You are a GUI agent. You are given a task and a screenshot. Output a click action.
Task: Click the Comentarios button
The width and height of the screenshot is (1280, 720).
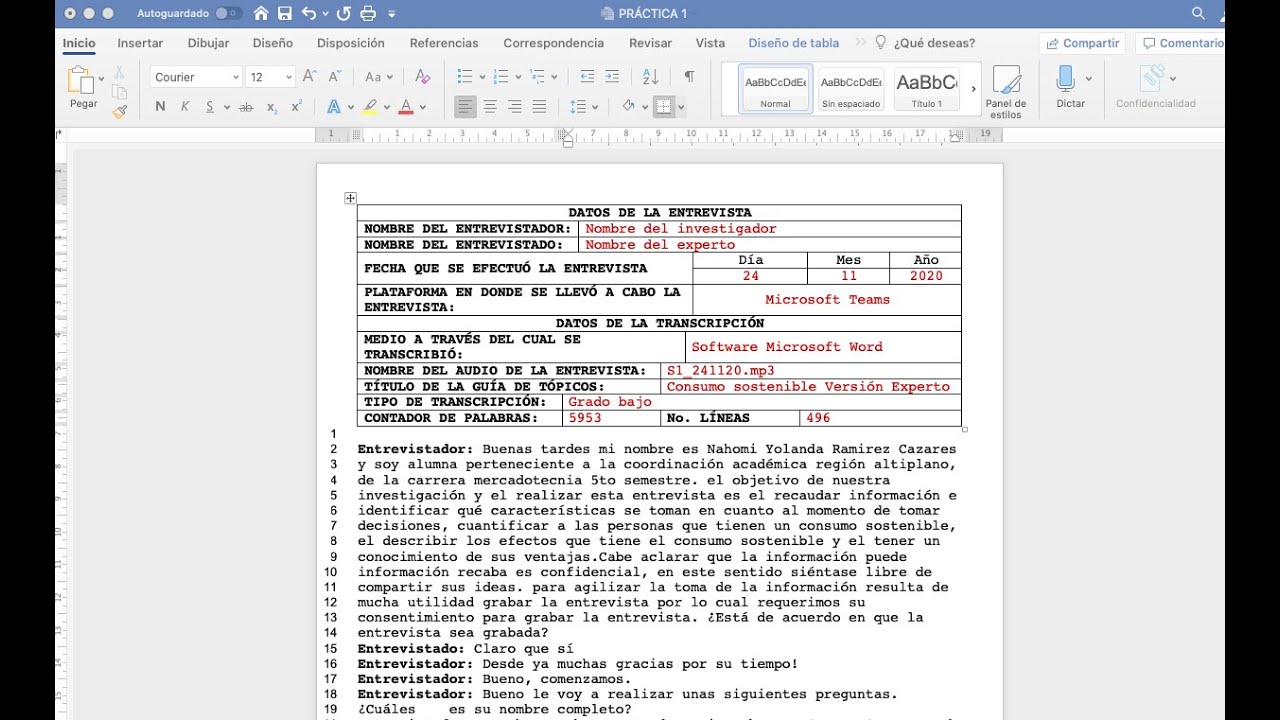click(1182, 43)
